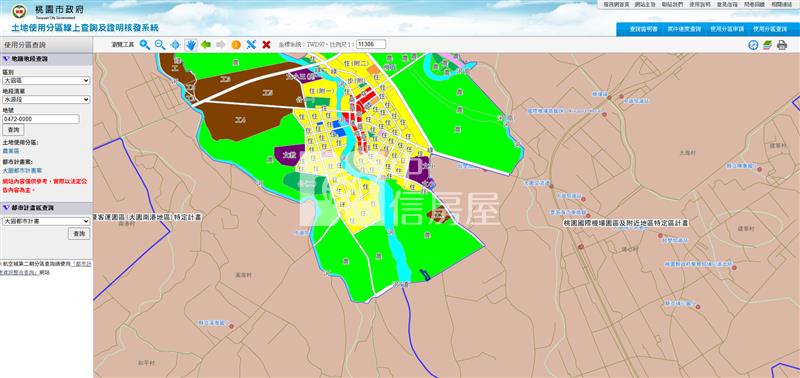The width and height of the screenshot is (800, 378).
Task: Open the 地段清單 dropdown showing 水源段
Action: [x=46, y=99]
